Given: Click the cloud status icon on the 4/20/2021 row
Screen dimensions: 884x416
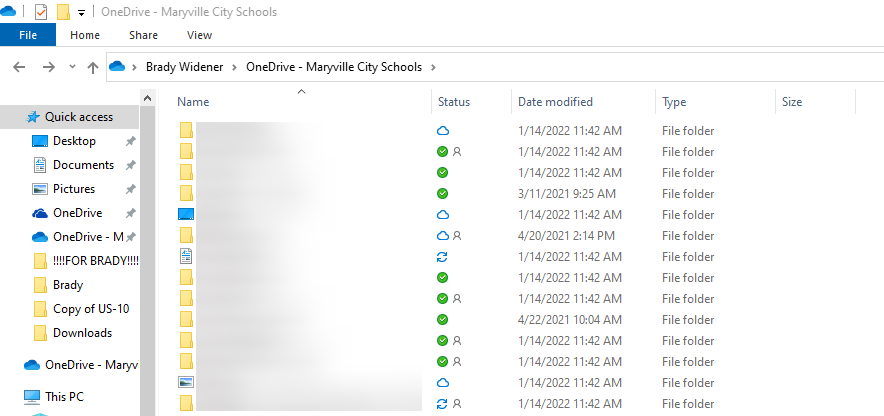Looking at the screenshot, I should point(443,236).
